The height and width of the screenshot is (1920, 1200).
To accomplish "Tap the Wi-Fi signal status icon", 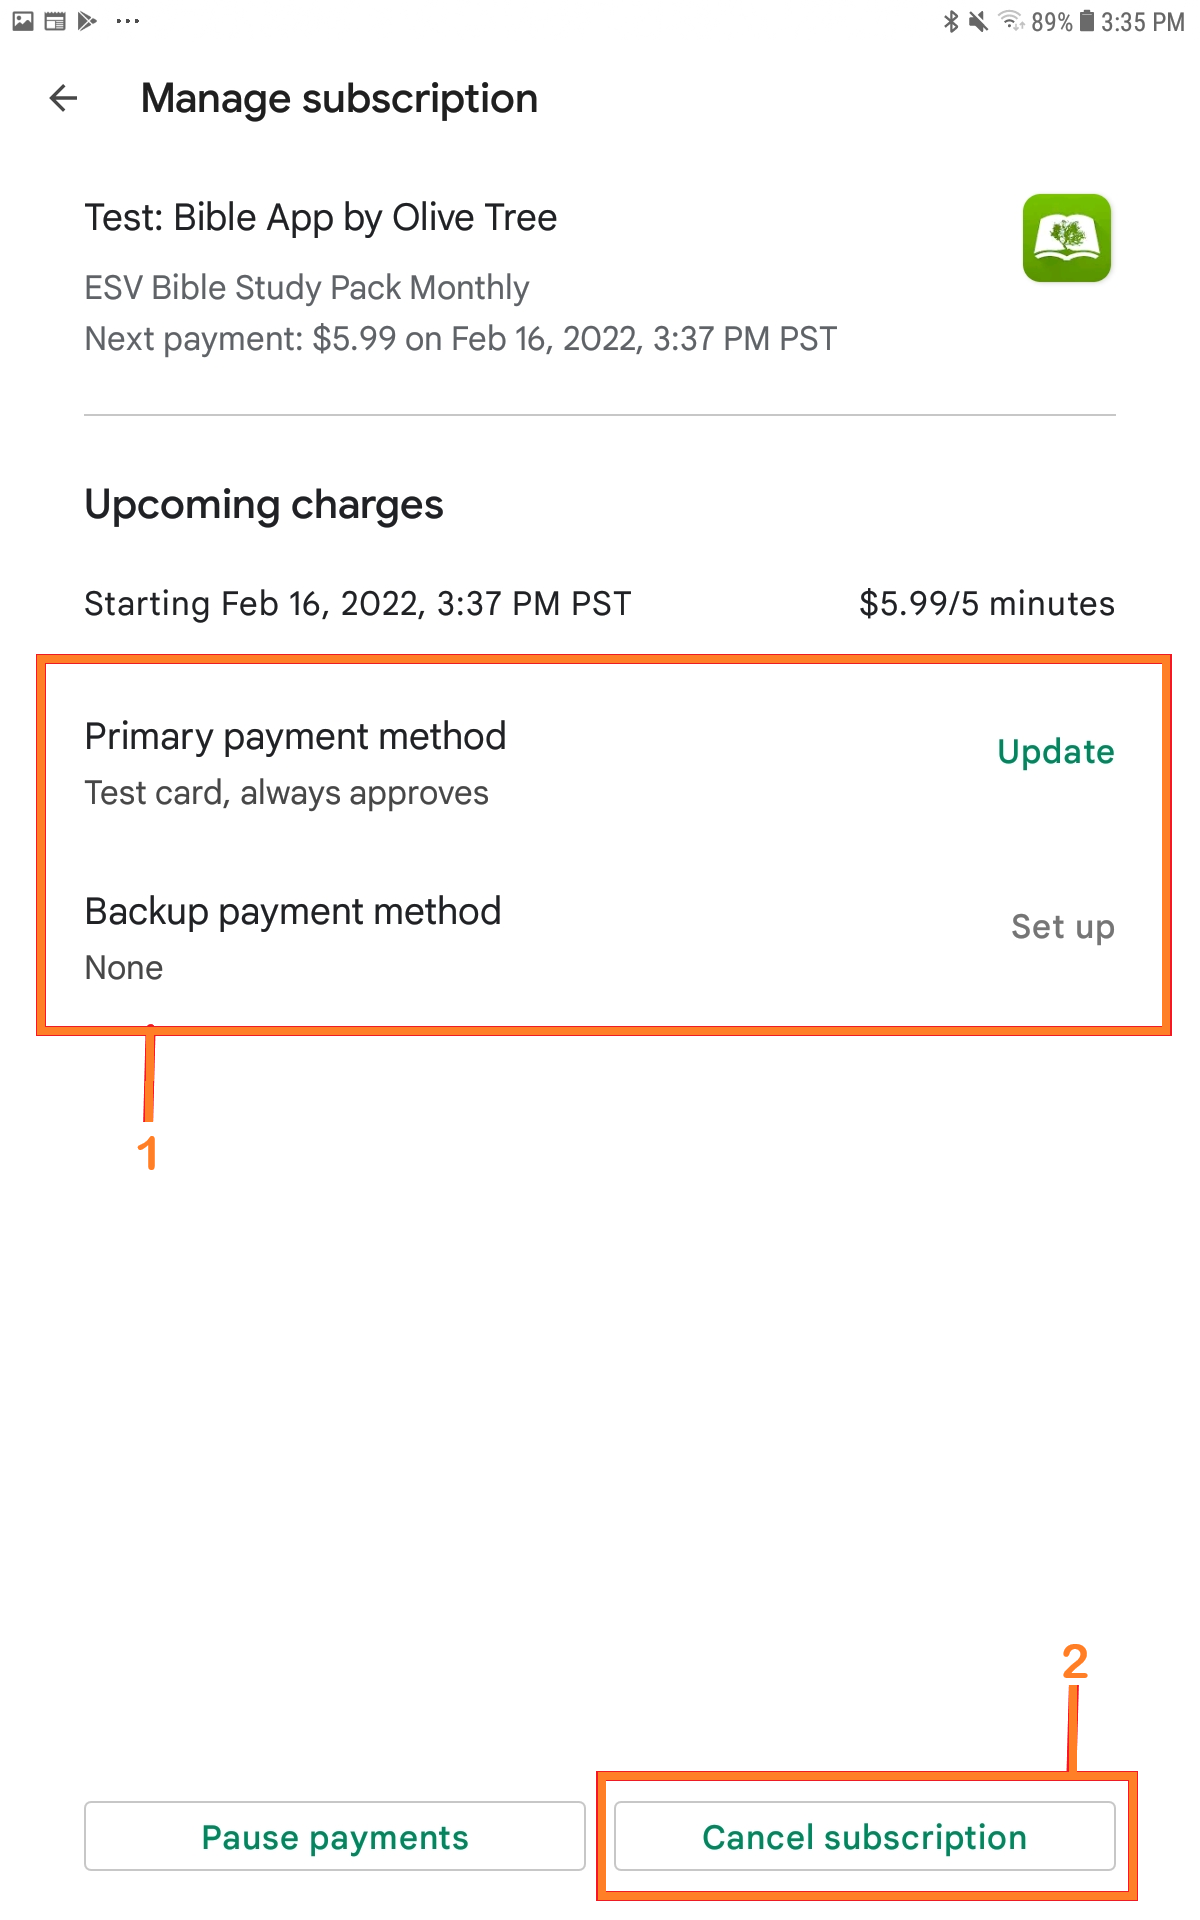I will point(1012,21).
